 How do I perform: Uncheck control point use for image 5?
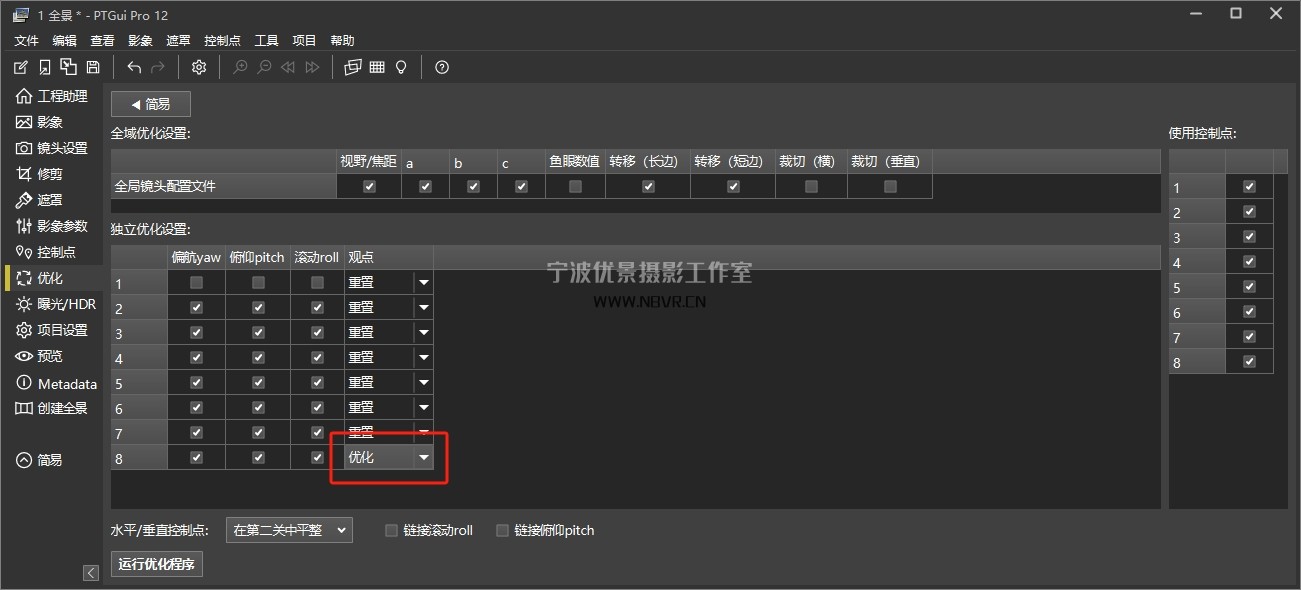(1248, 287)
